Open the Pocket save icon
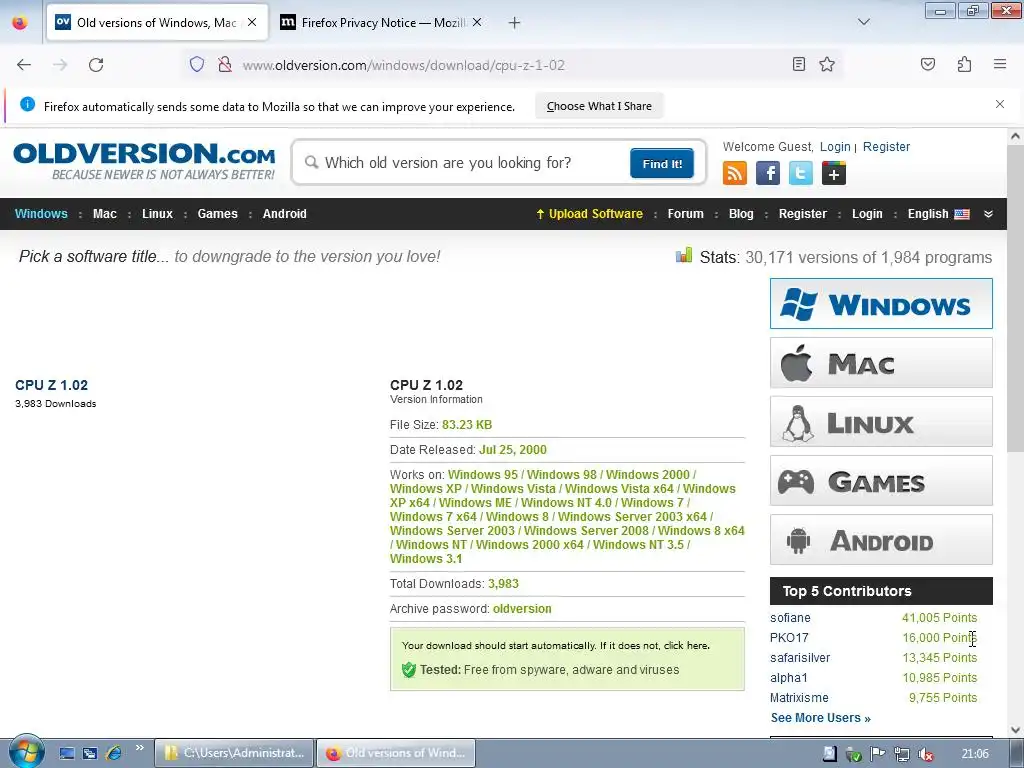The height and width of the screenshot is (768, 1024). 927,64
